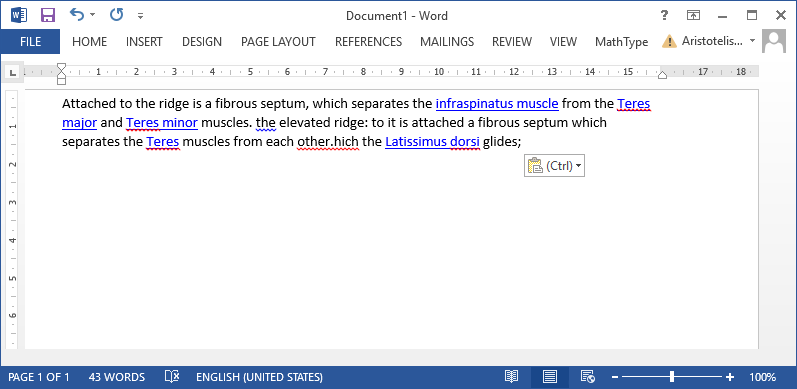Zoom out with minus button
797x389 pixels.
[615, 377]
